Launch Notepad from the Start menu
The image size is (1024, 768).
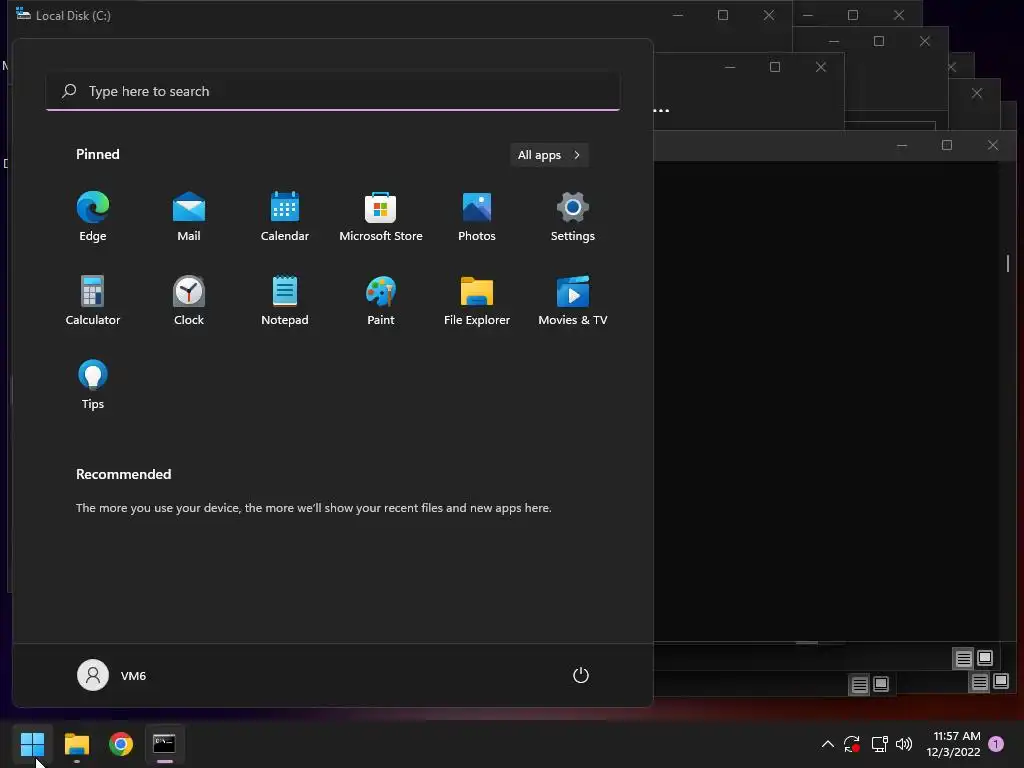click(285, 300)
